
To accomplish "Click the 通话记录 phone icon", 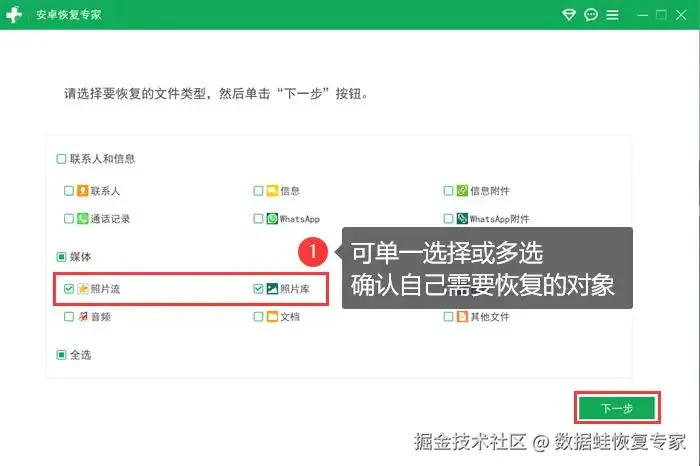I will click(x=83, y=219).
